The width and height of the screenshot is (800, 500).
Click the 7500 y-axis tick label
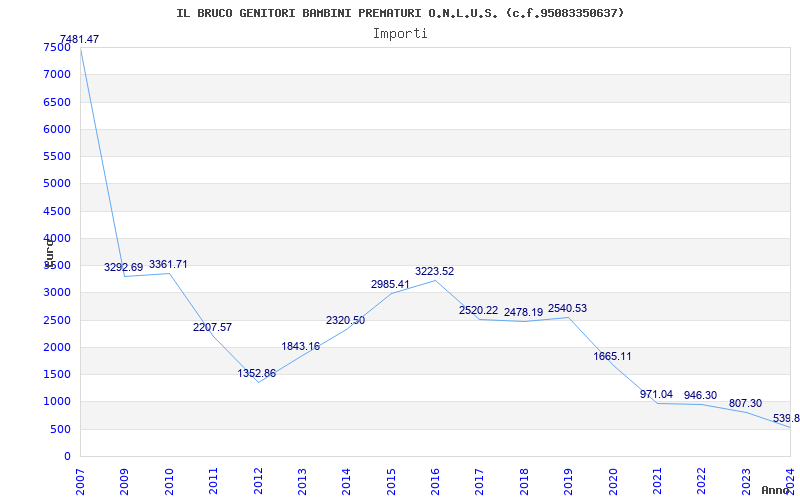click(x=57, y=47)
